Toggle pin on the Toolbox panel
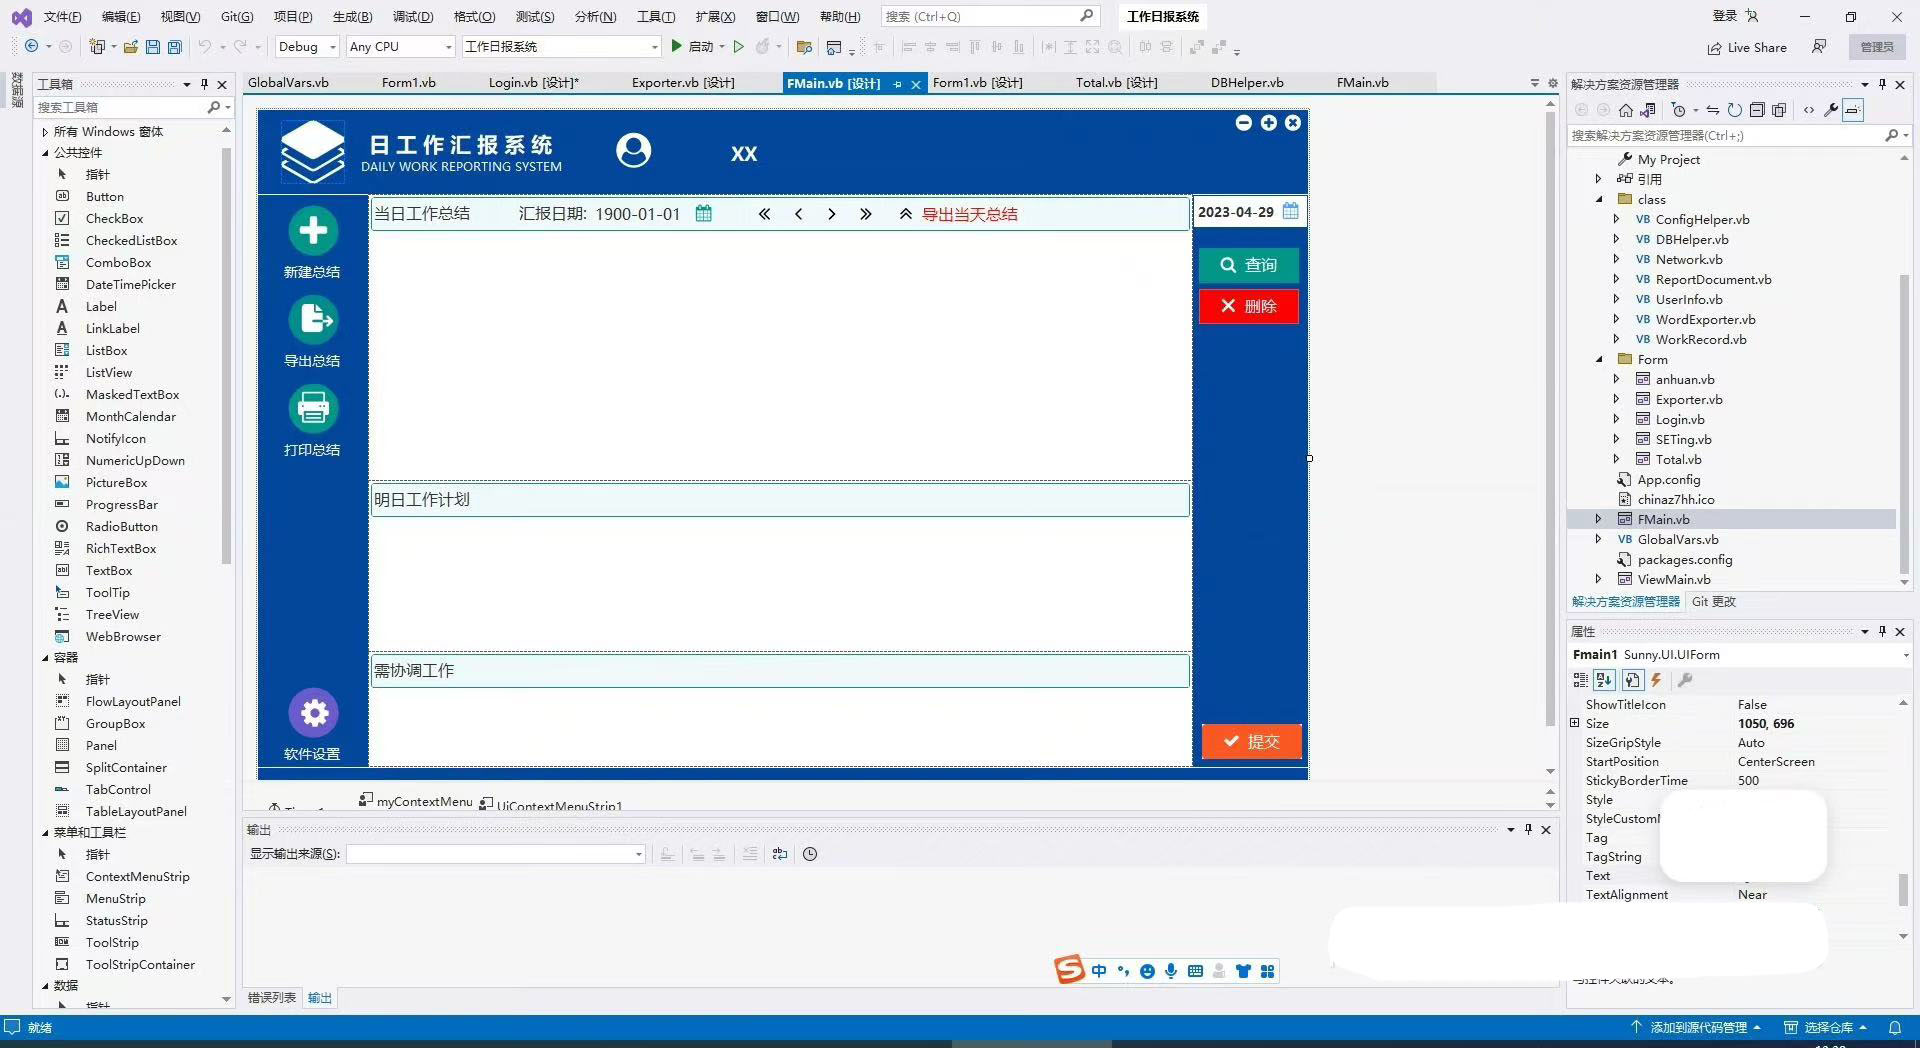 point(204,84)
